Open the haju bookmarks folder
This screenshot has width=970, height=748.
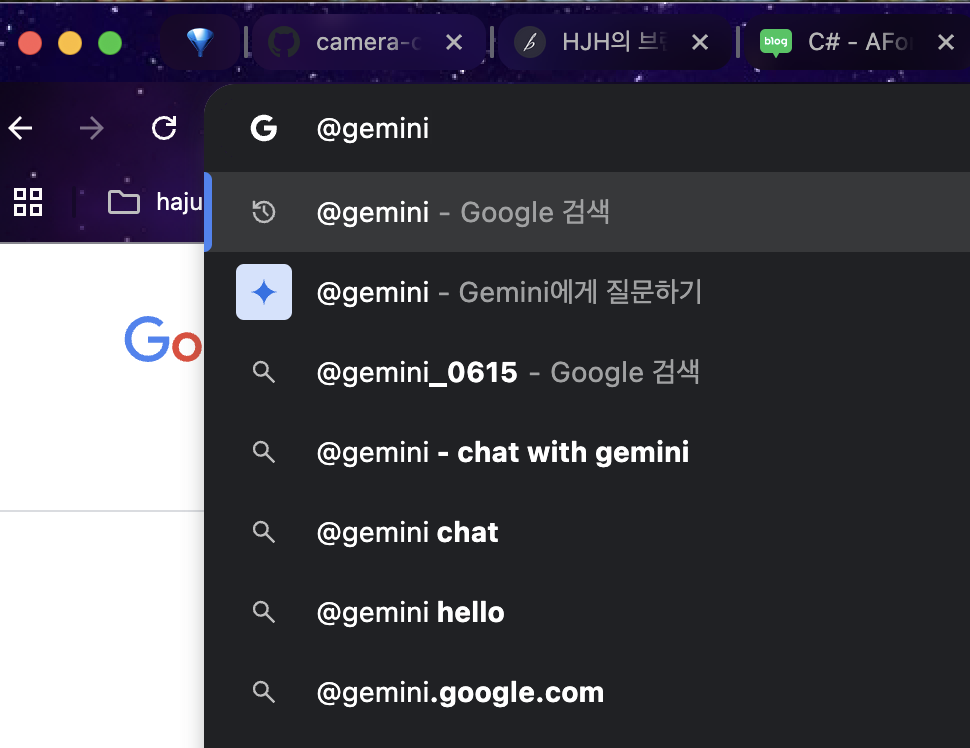pyautogui.click(x=155, y=202)
